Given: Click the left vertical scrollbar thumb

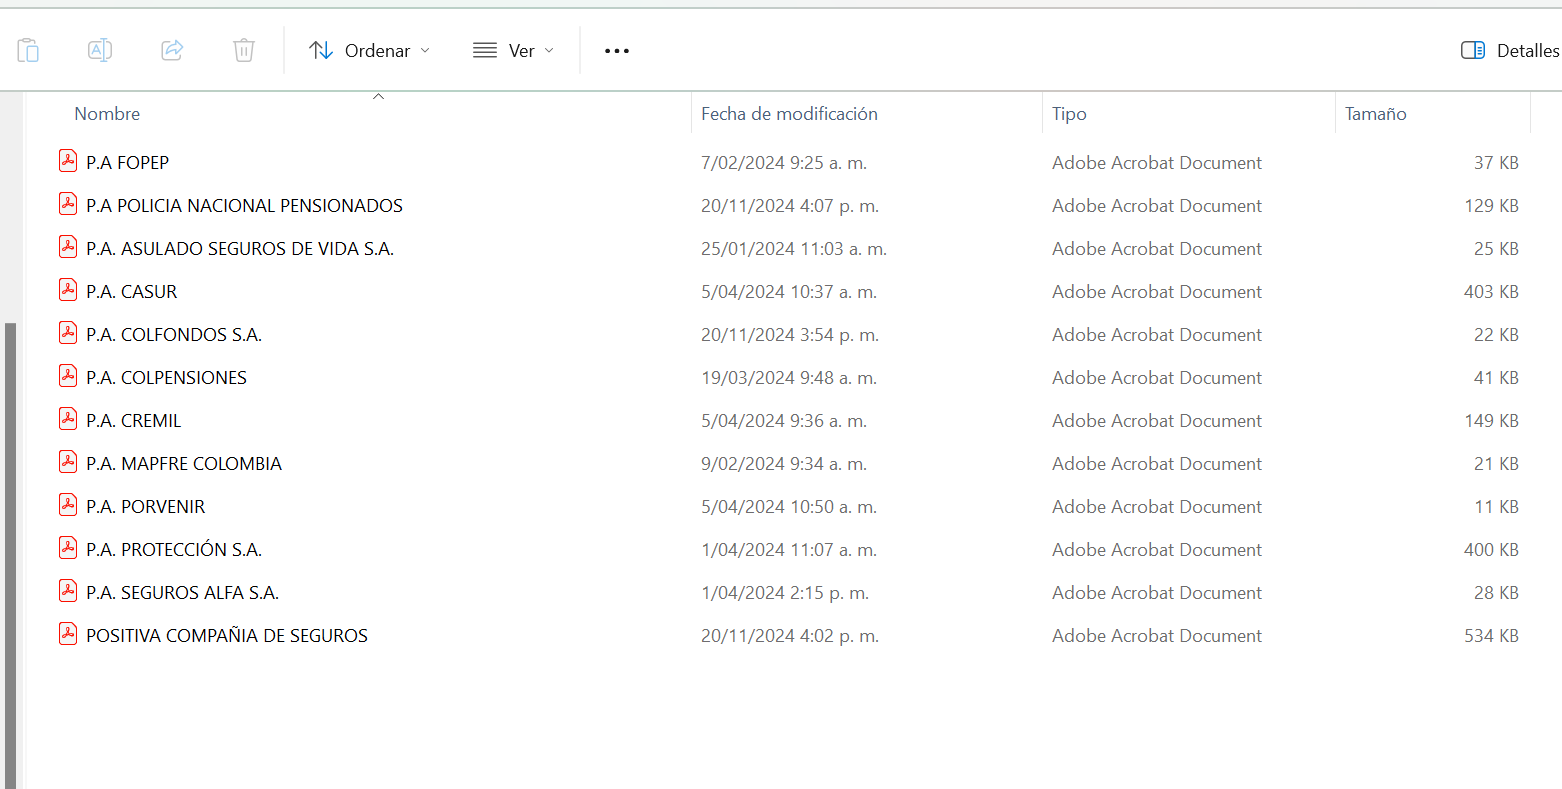Looking at the screenshot, I should point(10,550).
